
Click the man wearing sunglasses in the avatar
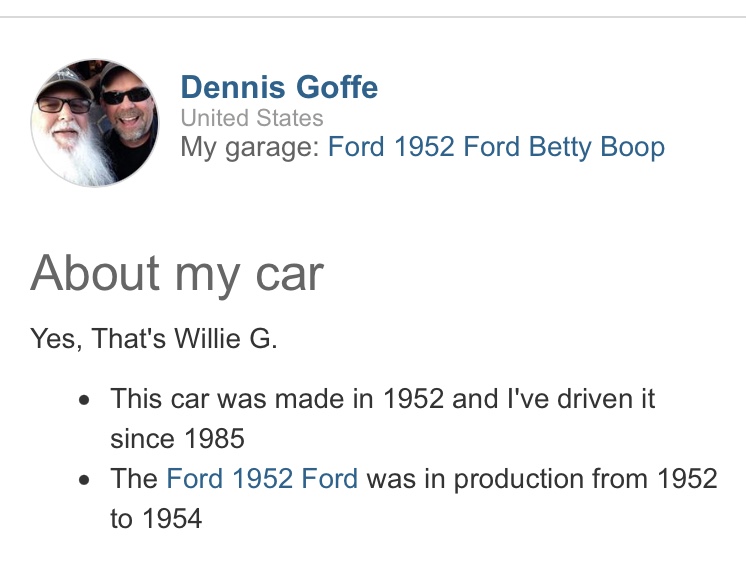tap(126, 112)
